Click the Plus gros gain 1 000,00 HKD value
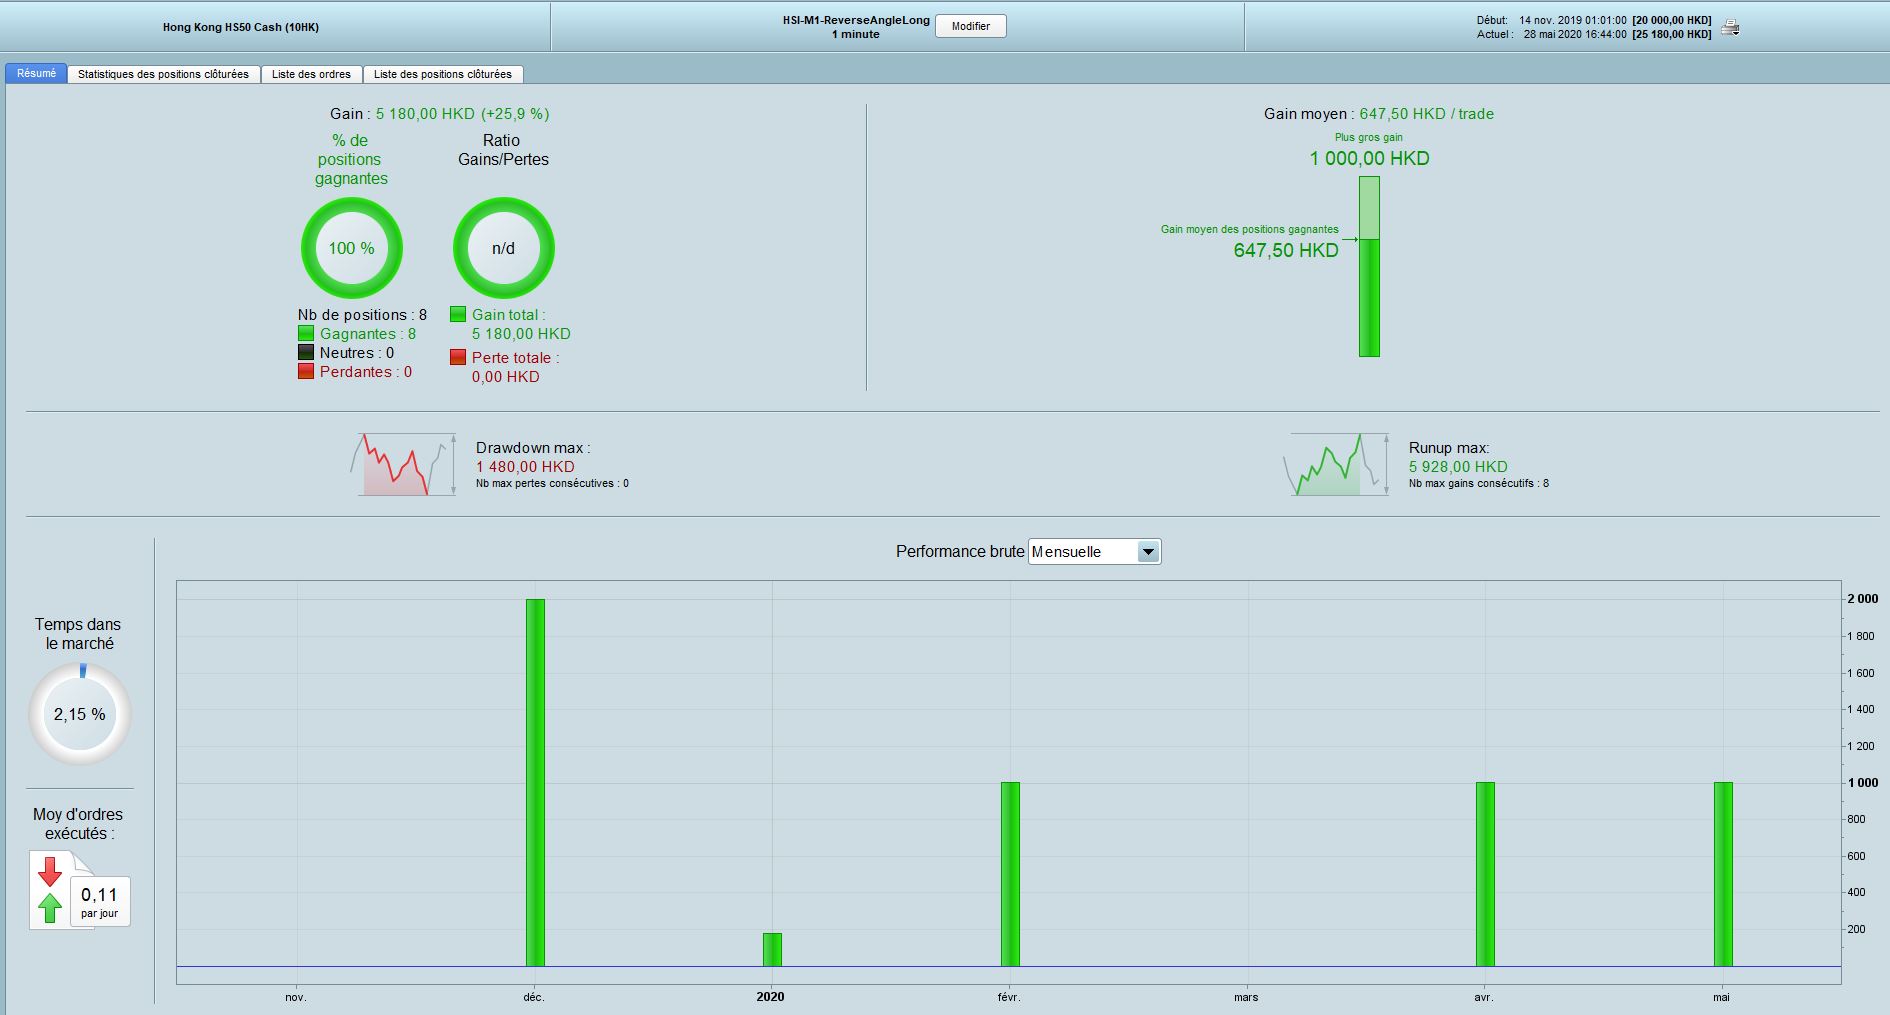 pos(1369,158)
